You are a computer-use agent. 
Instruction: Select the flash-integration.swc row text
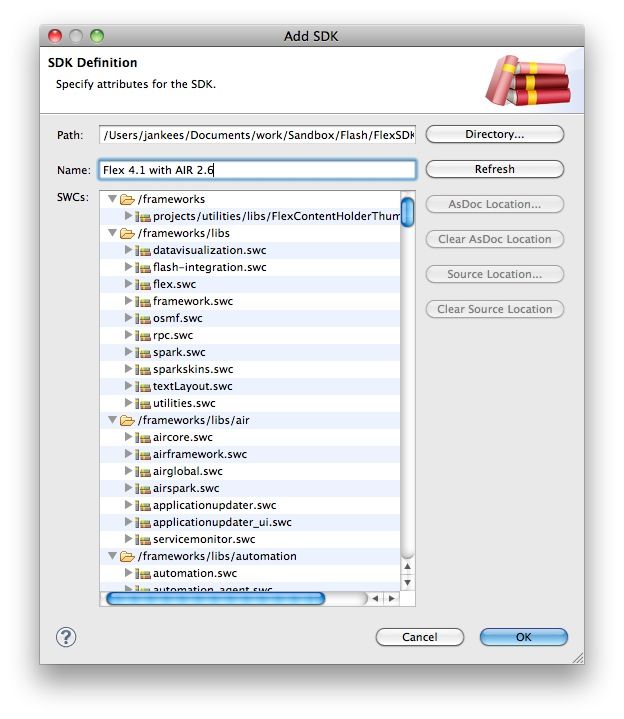point(210,267)
